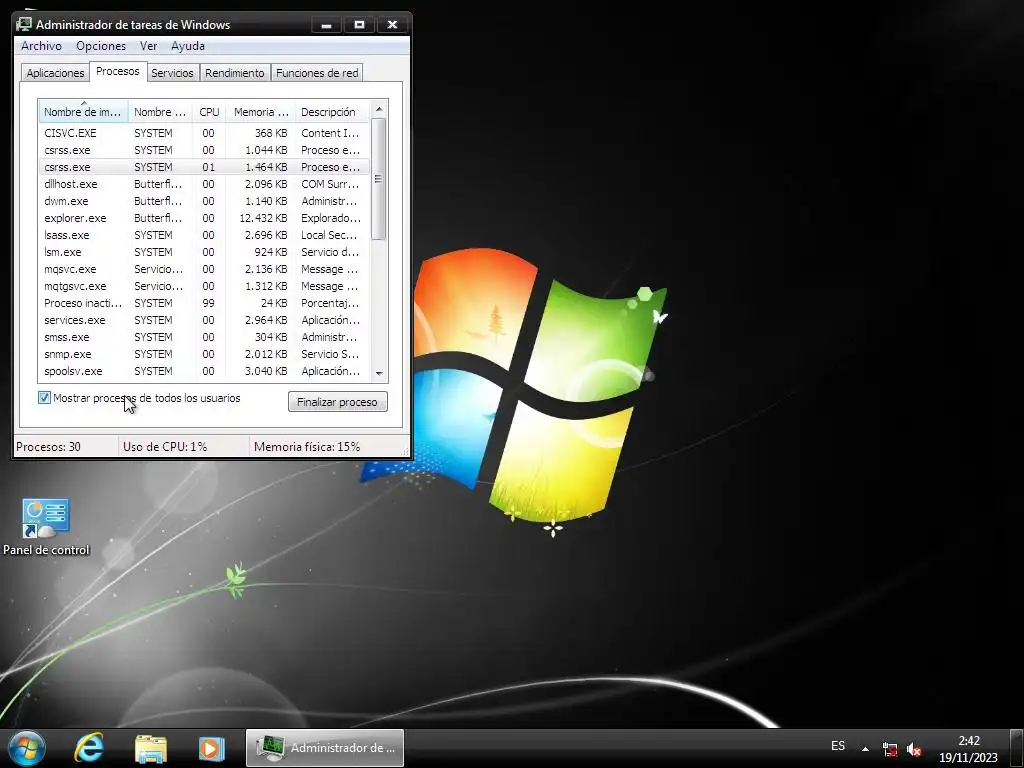The height and width of the screenshot is (768, 1024).
Task: Click Show desktop strip at taskbar edge
Action: point(1017,748)
